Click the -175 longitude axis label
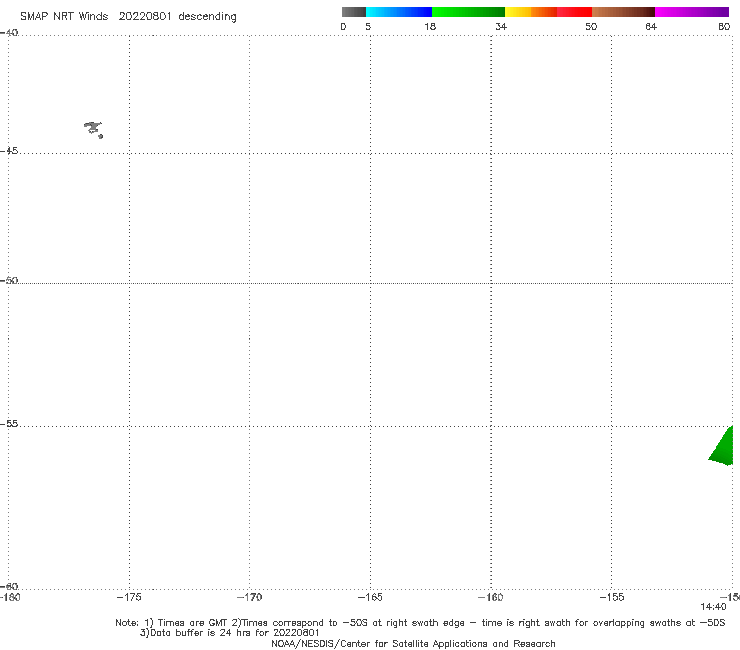Image resolution: width=740 pixels, height=650 pixels. [x=129, y=597]
